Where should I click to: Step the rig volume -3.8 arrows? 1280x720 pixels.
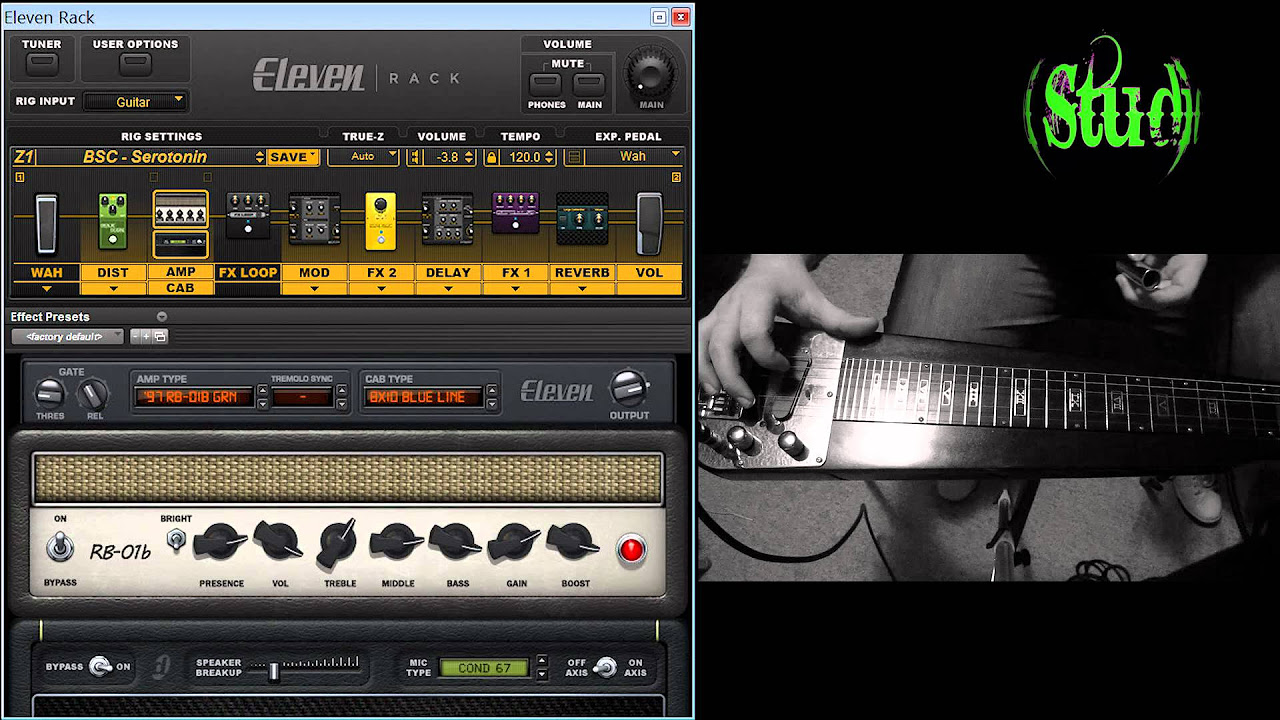click(469, 157)
